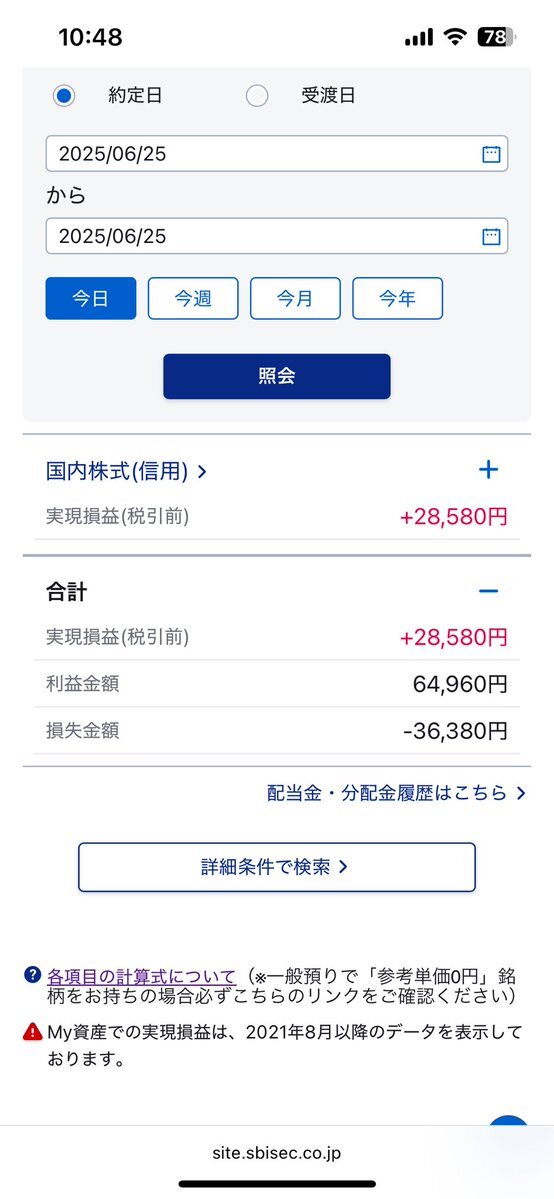Tap the blue question mark help icon
The height and width of the screenshot is (1199, 554).
pos(32,975)
